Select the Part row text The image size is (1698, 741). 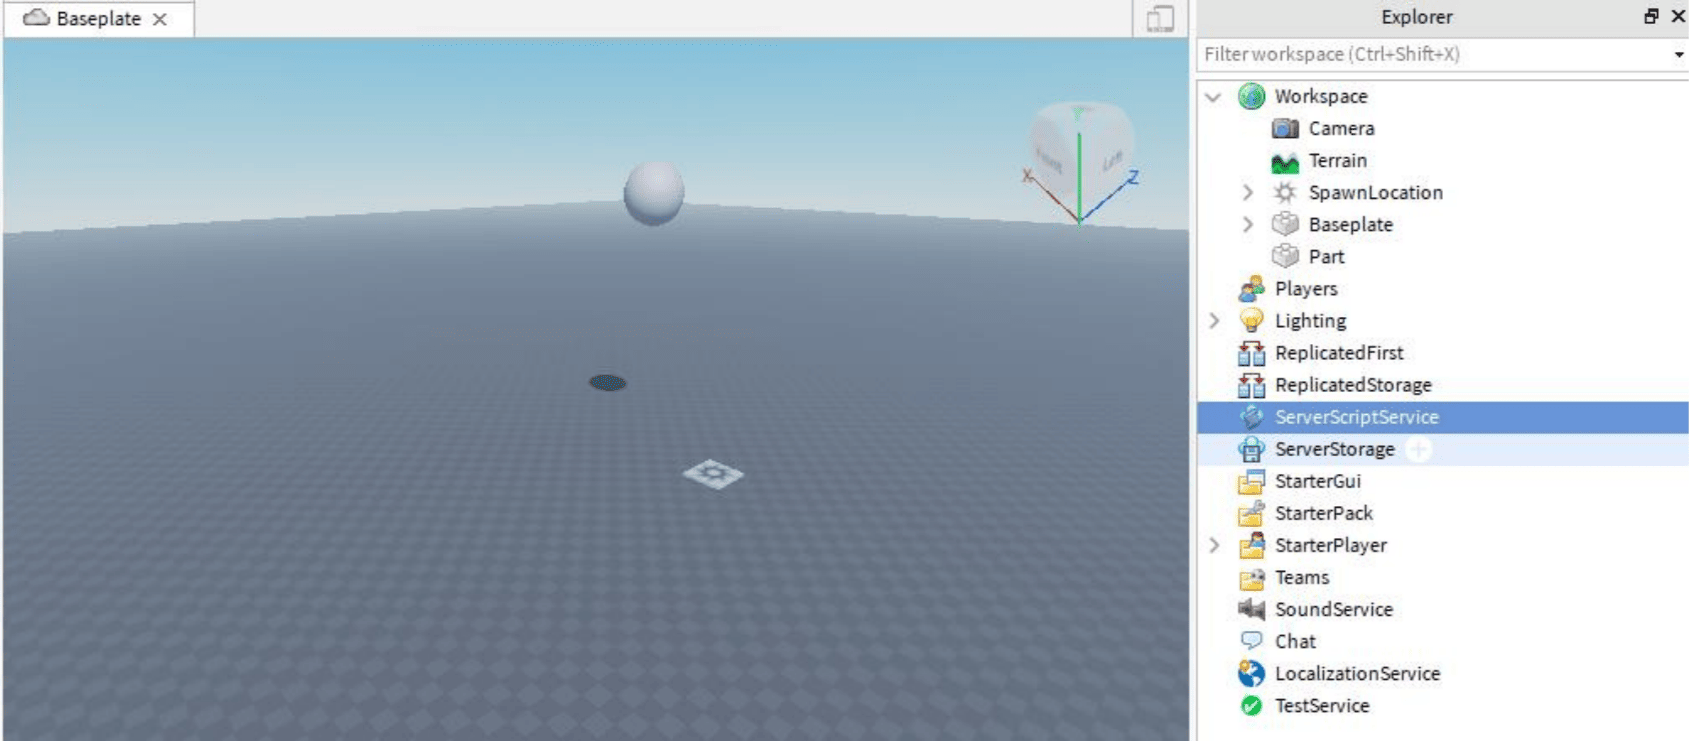click(x=1326, y=256)
